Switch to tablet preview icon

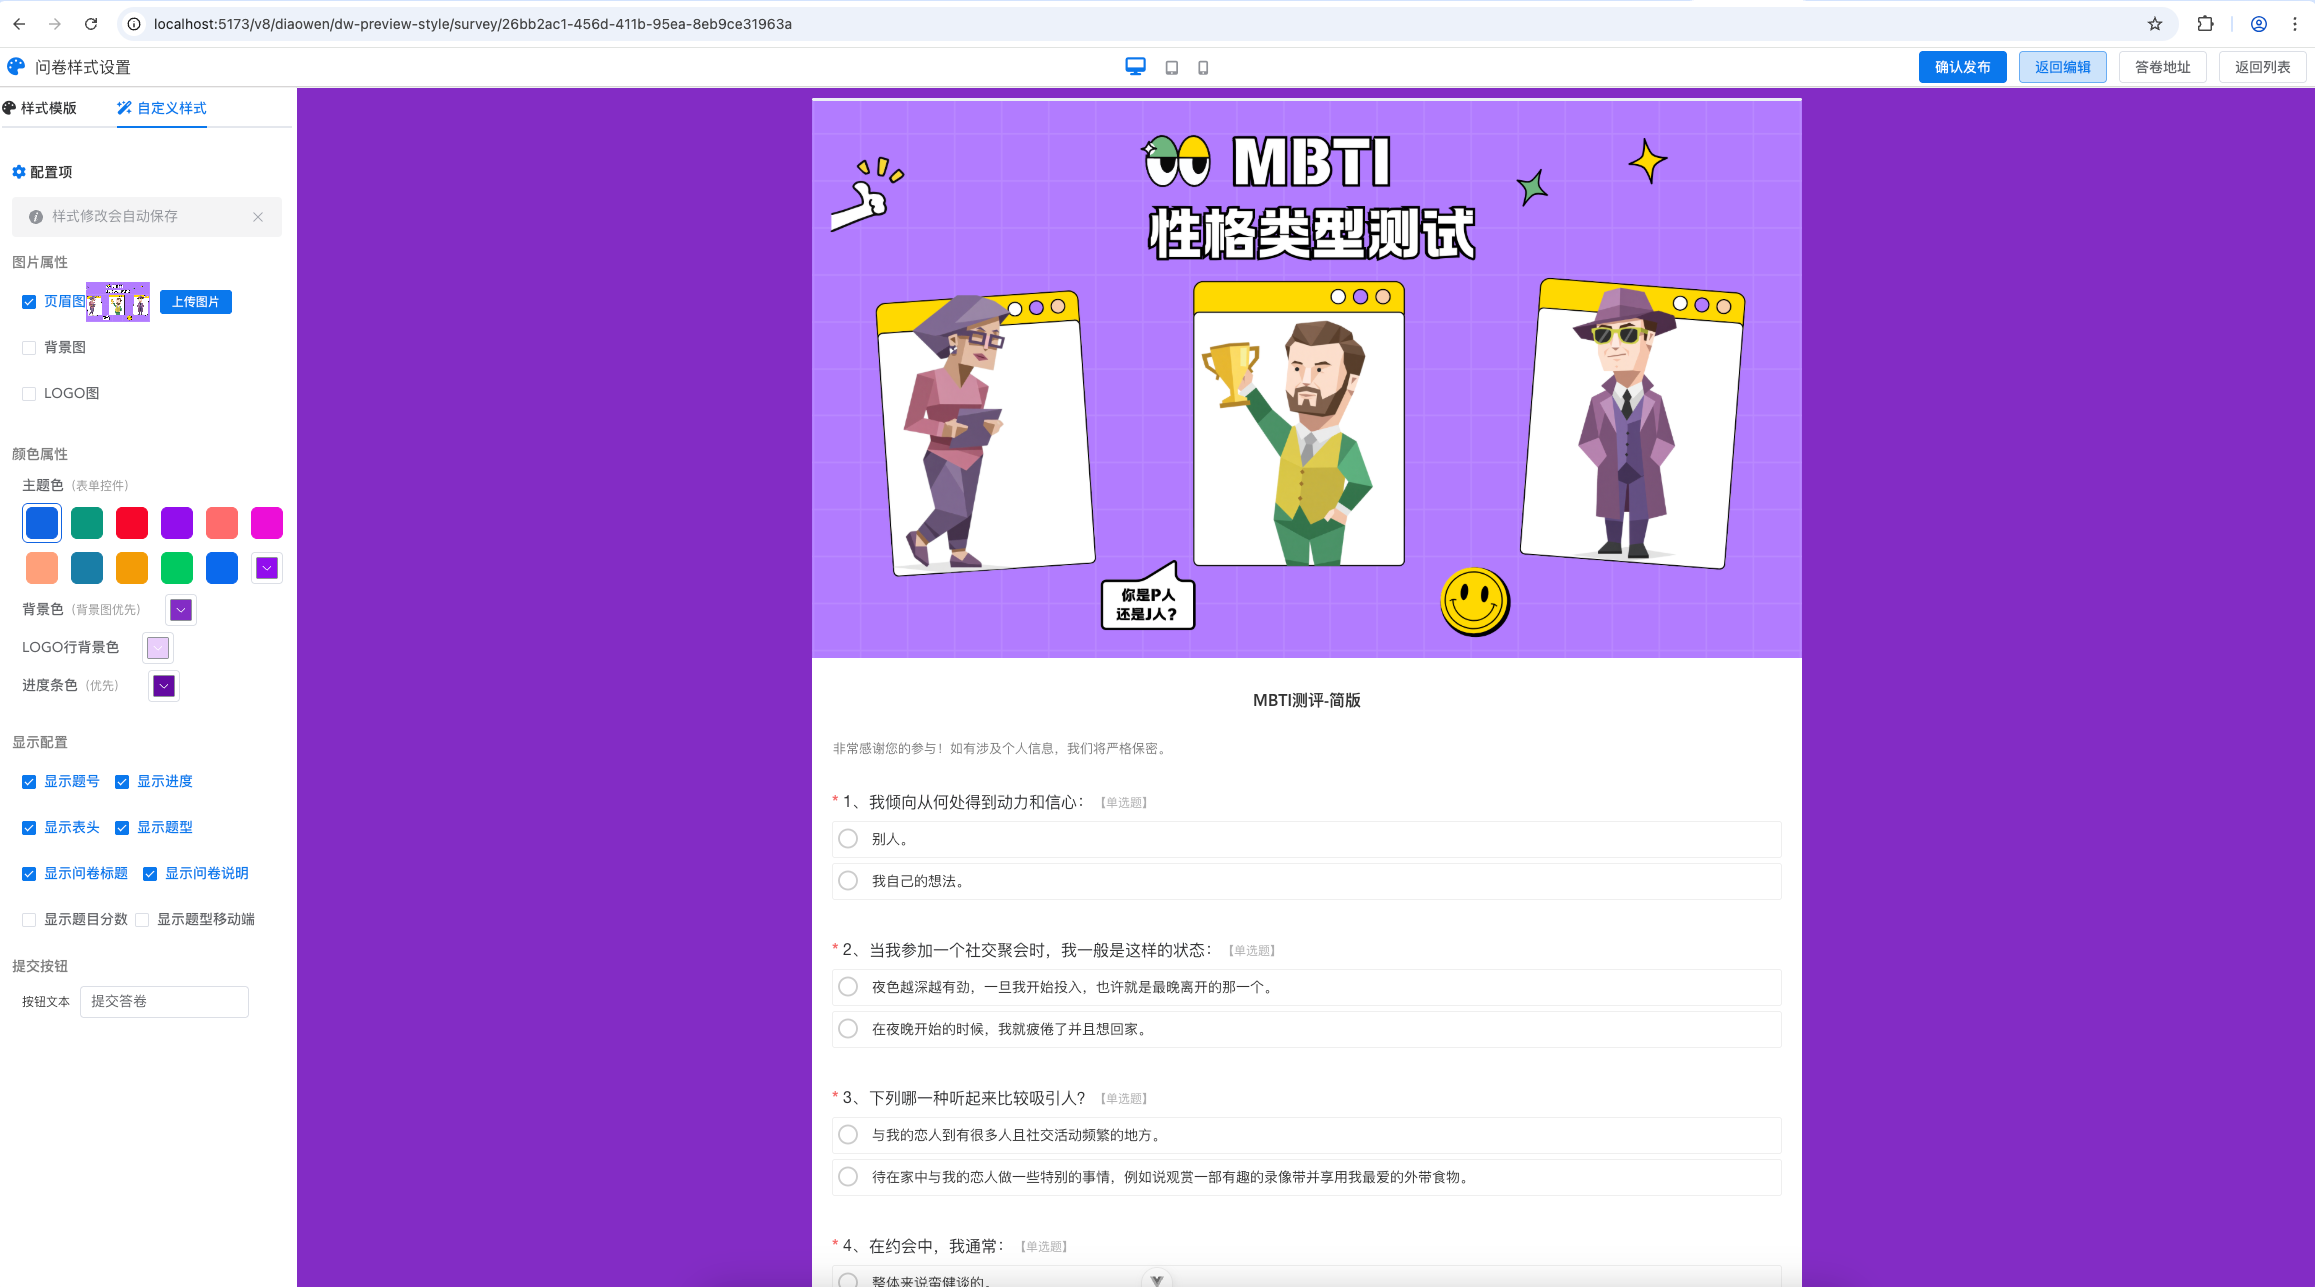pyautogui.click(x=1171, y=68)
